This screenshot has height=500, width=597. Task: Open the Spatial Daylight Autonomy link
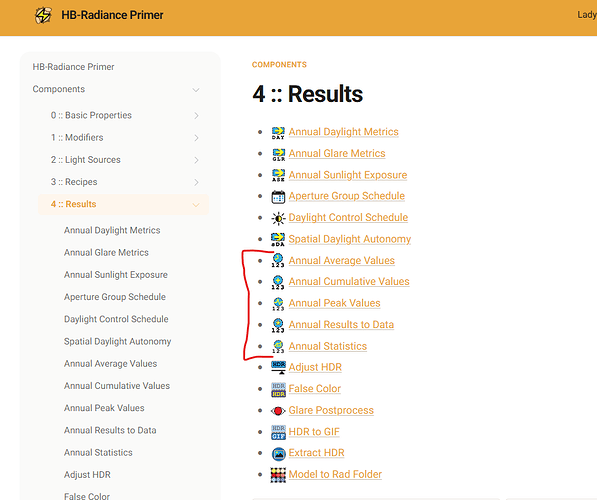[350, 239]
